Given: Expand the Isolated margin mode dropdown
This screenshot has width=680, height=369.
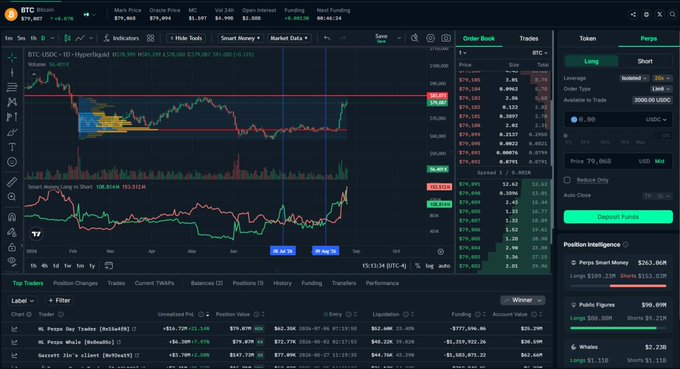Looking at the screenshot, I should [634, 78].
